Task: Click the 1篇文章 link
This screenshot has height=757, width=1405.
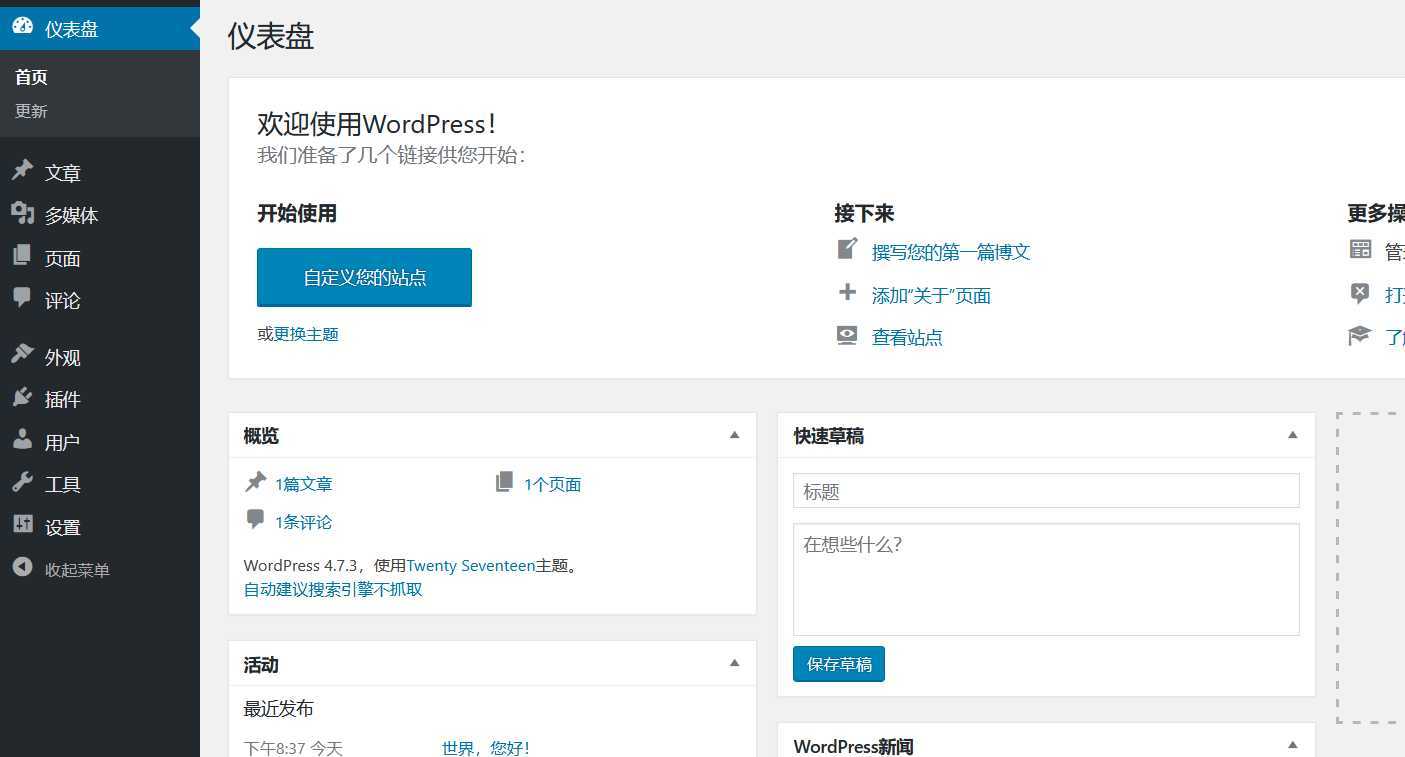Action: tap(304, 484)
